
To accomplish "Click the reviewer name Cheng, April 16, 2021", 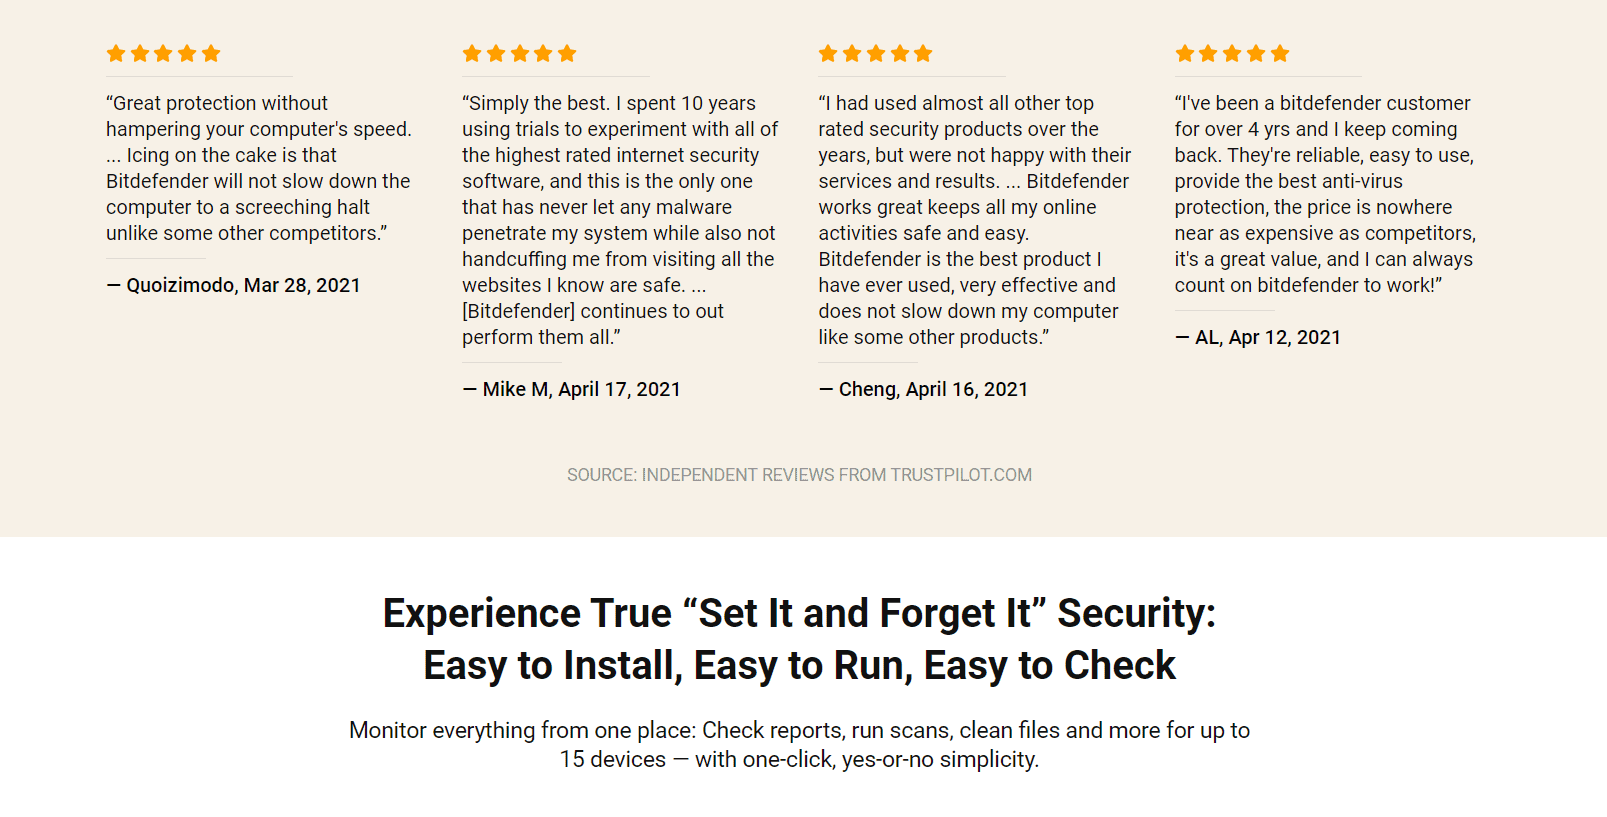I will [923, 389].
